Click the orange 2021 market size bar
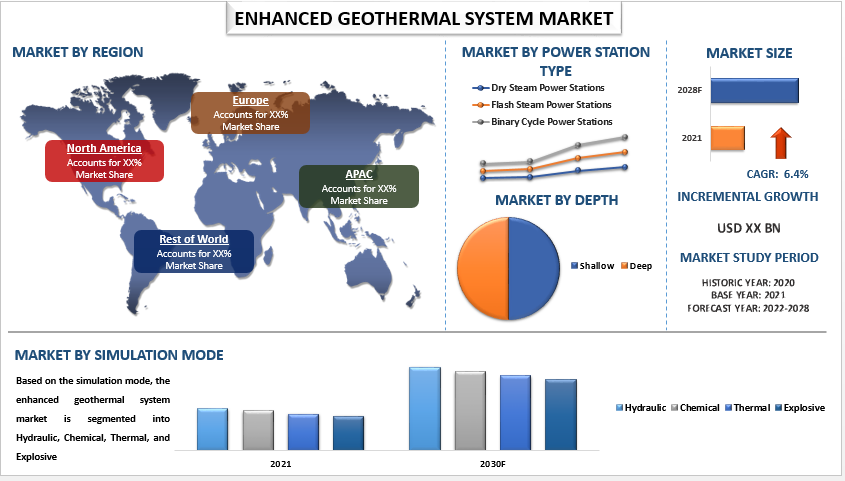 click(x=728, y=139)
